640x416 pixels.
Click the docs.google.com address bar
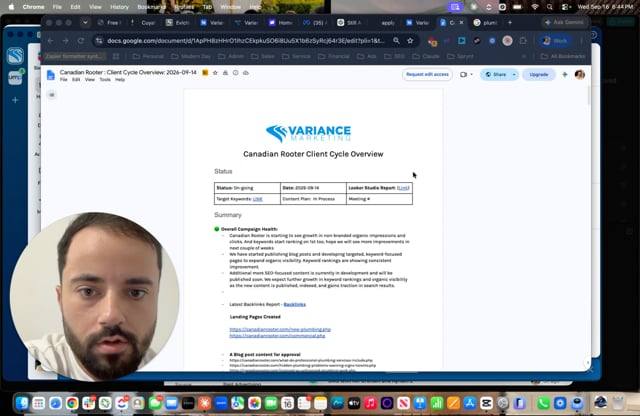pos(245,41)
